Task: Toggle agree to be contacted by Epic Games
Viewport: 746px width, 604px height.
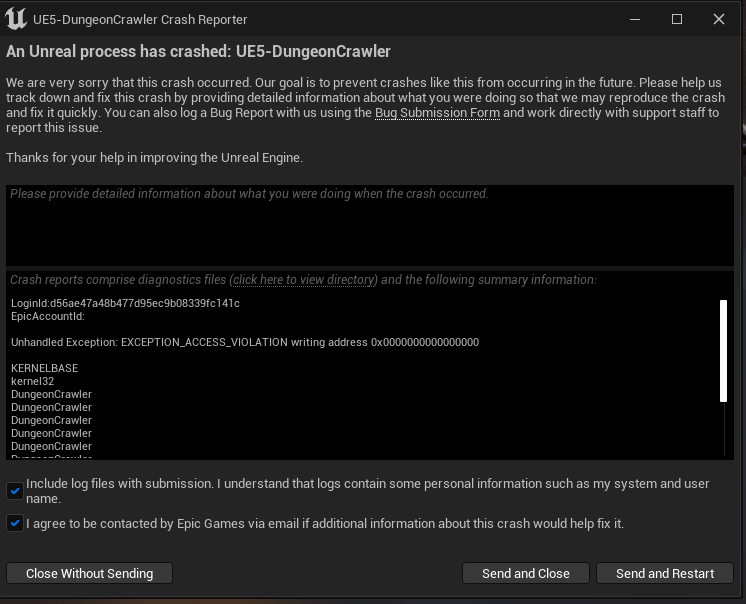Action: click(15, 524)
